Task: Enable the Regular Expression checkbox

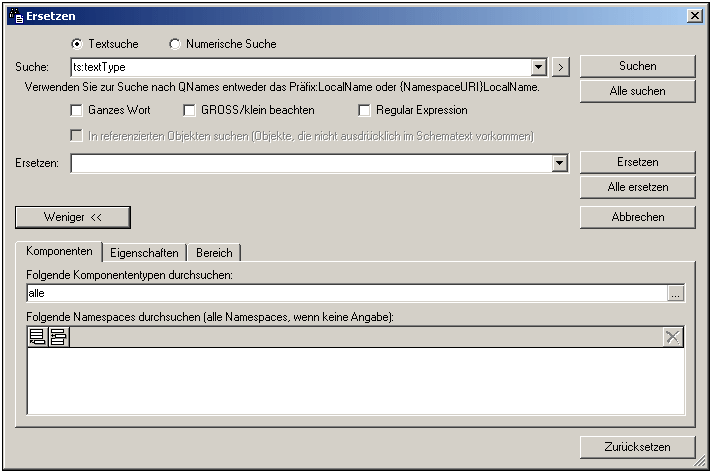Action: pos(364,110)
